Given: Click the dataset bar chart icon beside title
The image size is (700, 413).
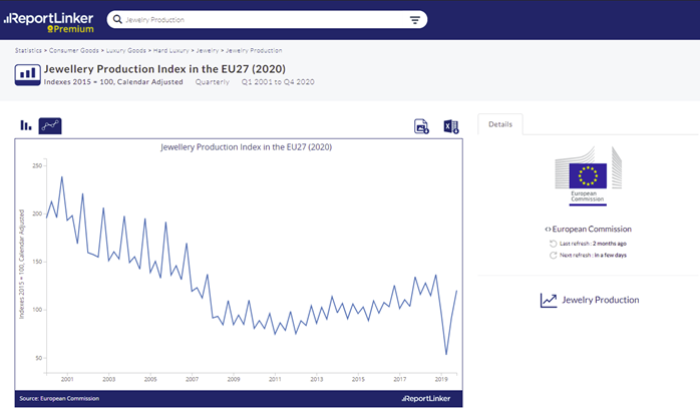Looking at the screenshot, I should point(26,75).
